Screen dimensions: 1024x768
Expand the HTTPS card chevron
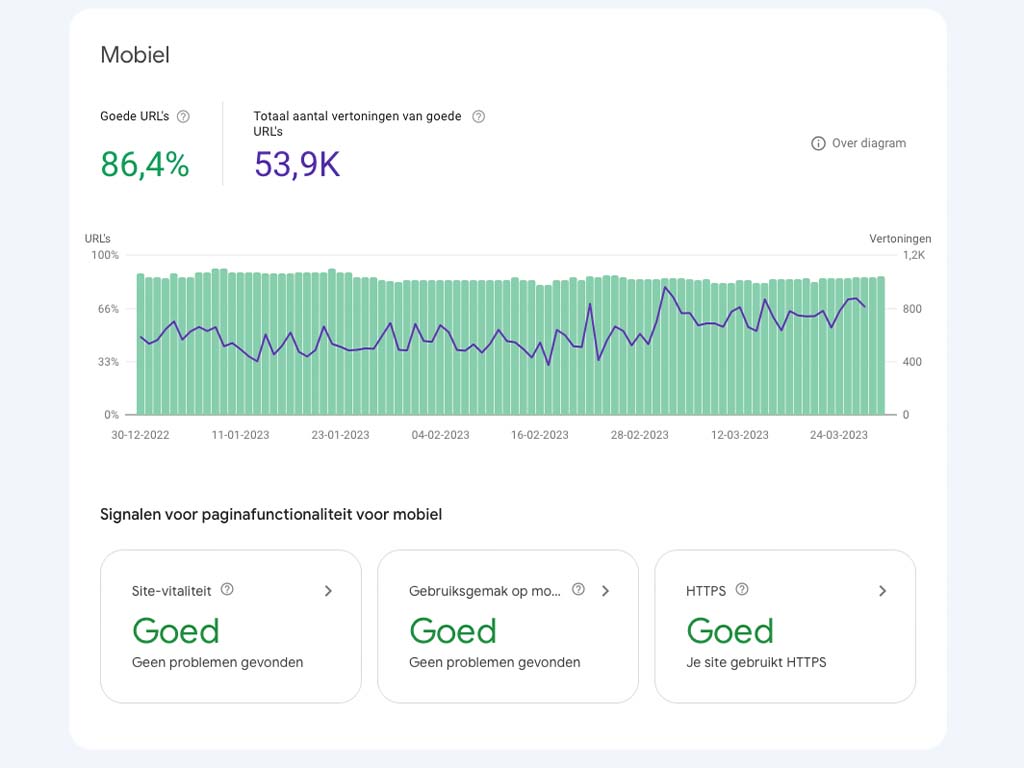(882, 591)
